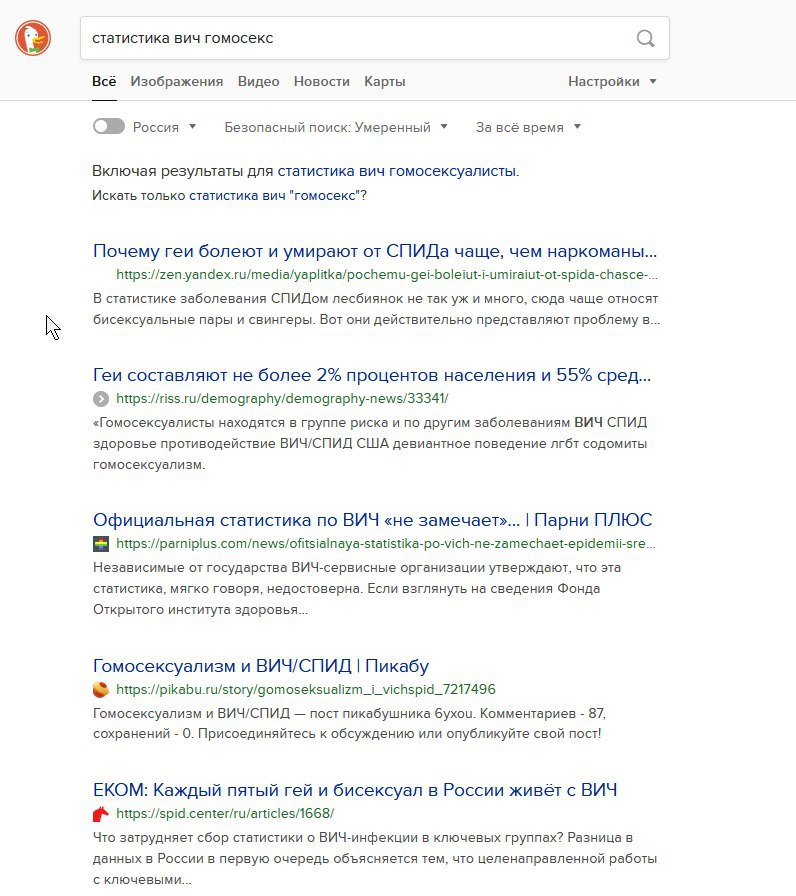
Task: Open result Официальная статистика по ВИЧ
Action: tap(373, 520)
